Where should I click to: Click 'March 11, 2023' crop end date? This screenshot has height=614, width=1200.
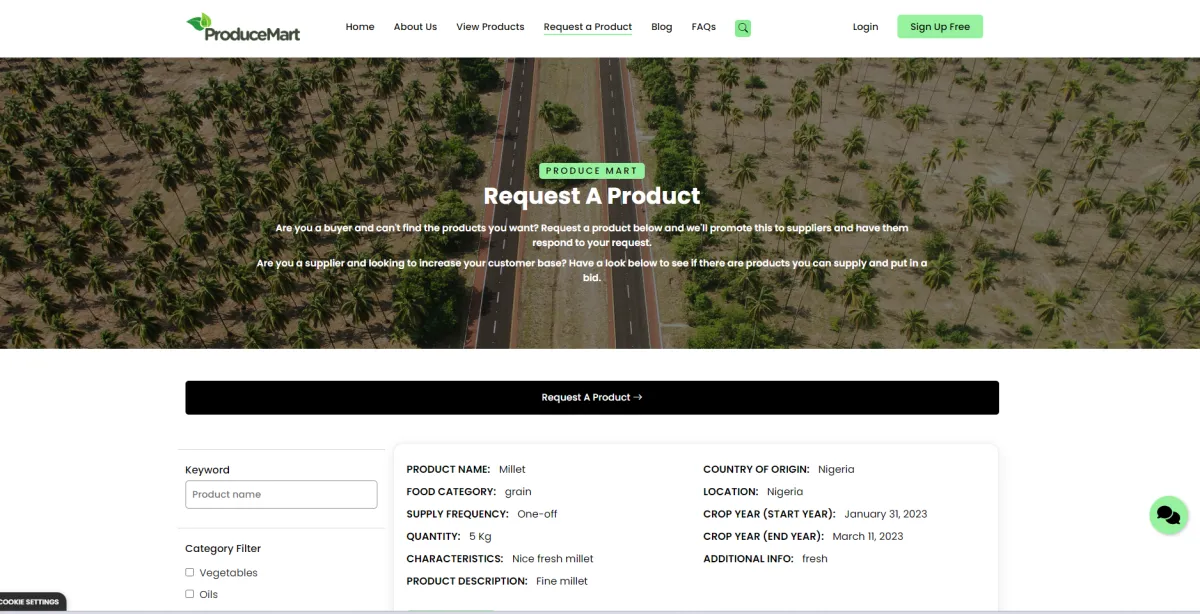[x=867, y=536]
